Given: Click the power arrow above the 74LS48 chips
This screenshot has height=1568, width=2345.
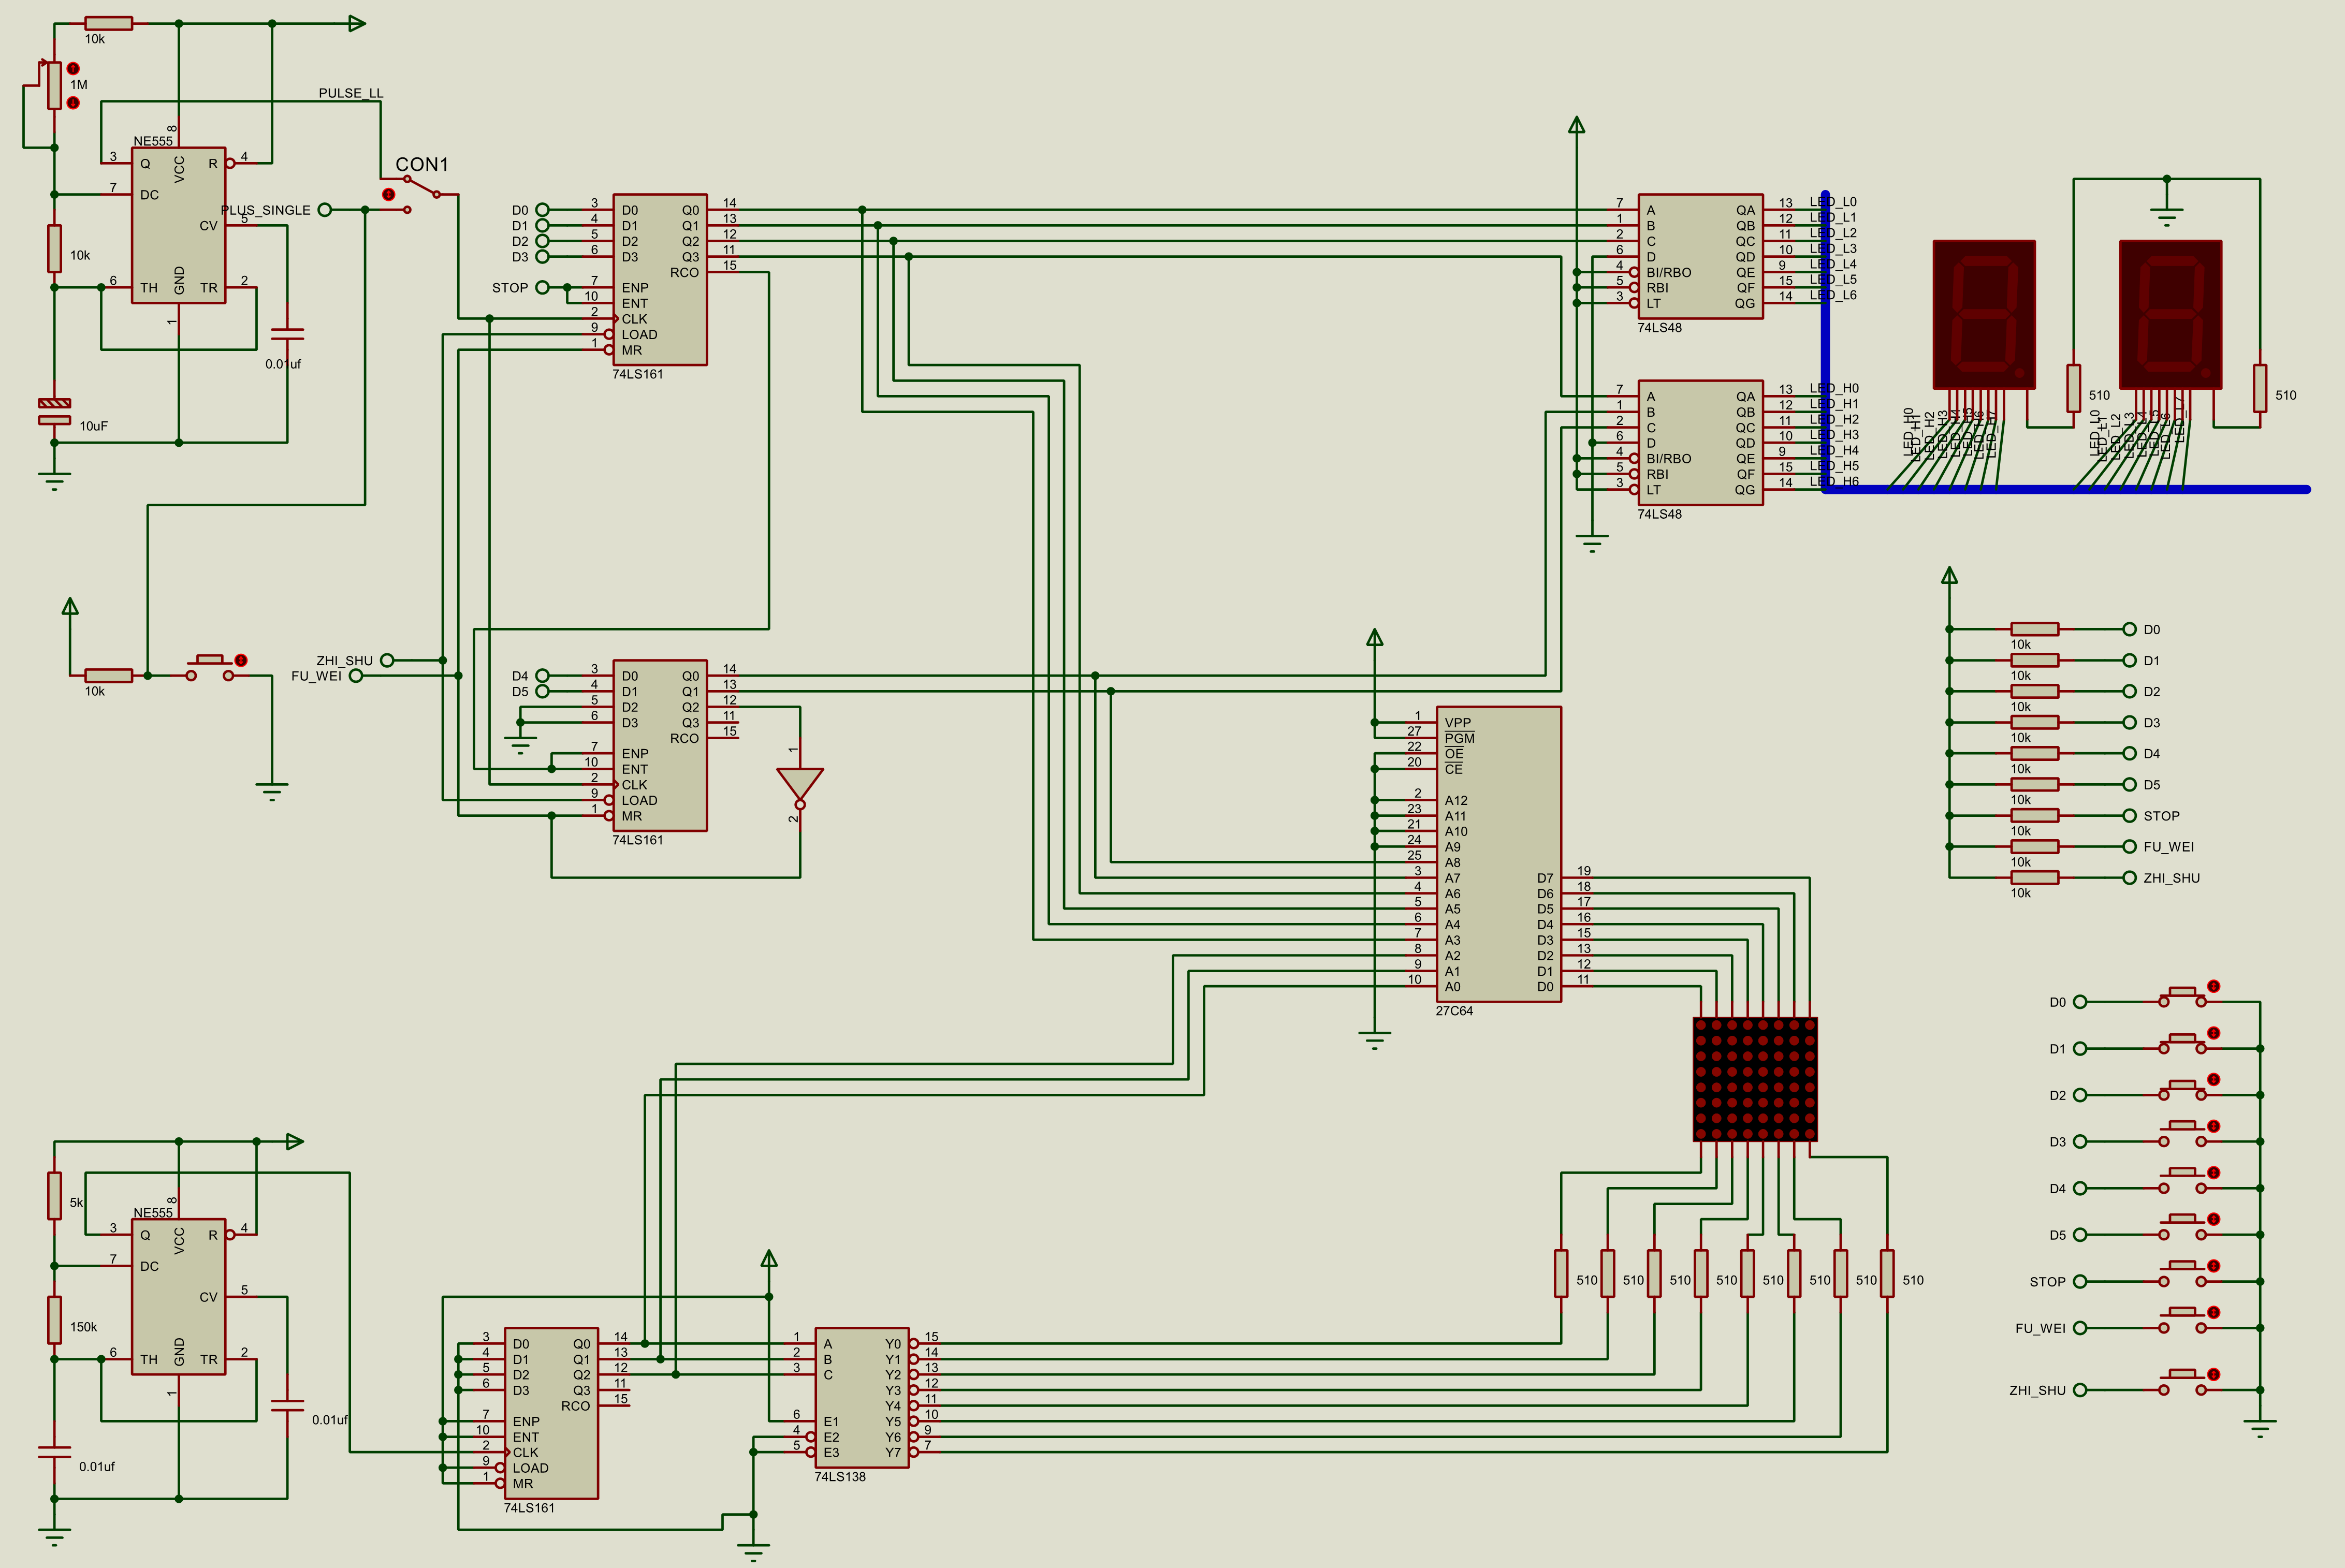Looking at the screenshot, I should (x=1577, y=125).
